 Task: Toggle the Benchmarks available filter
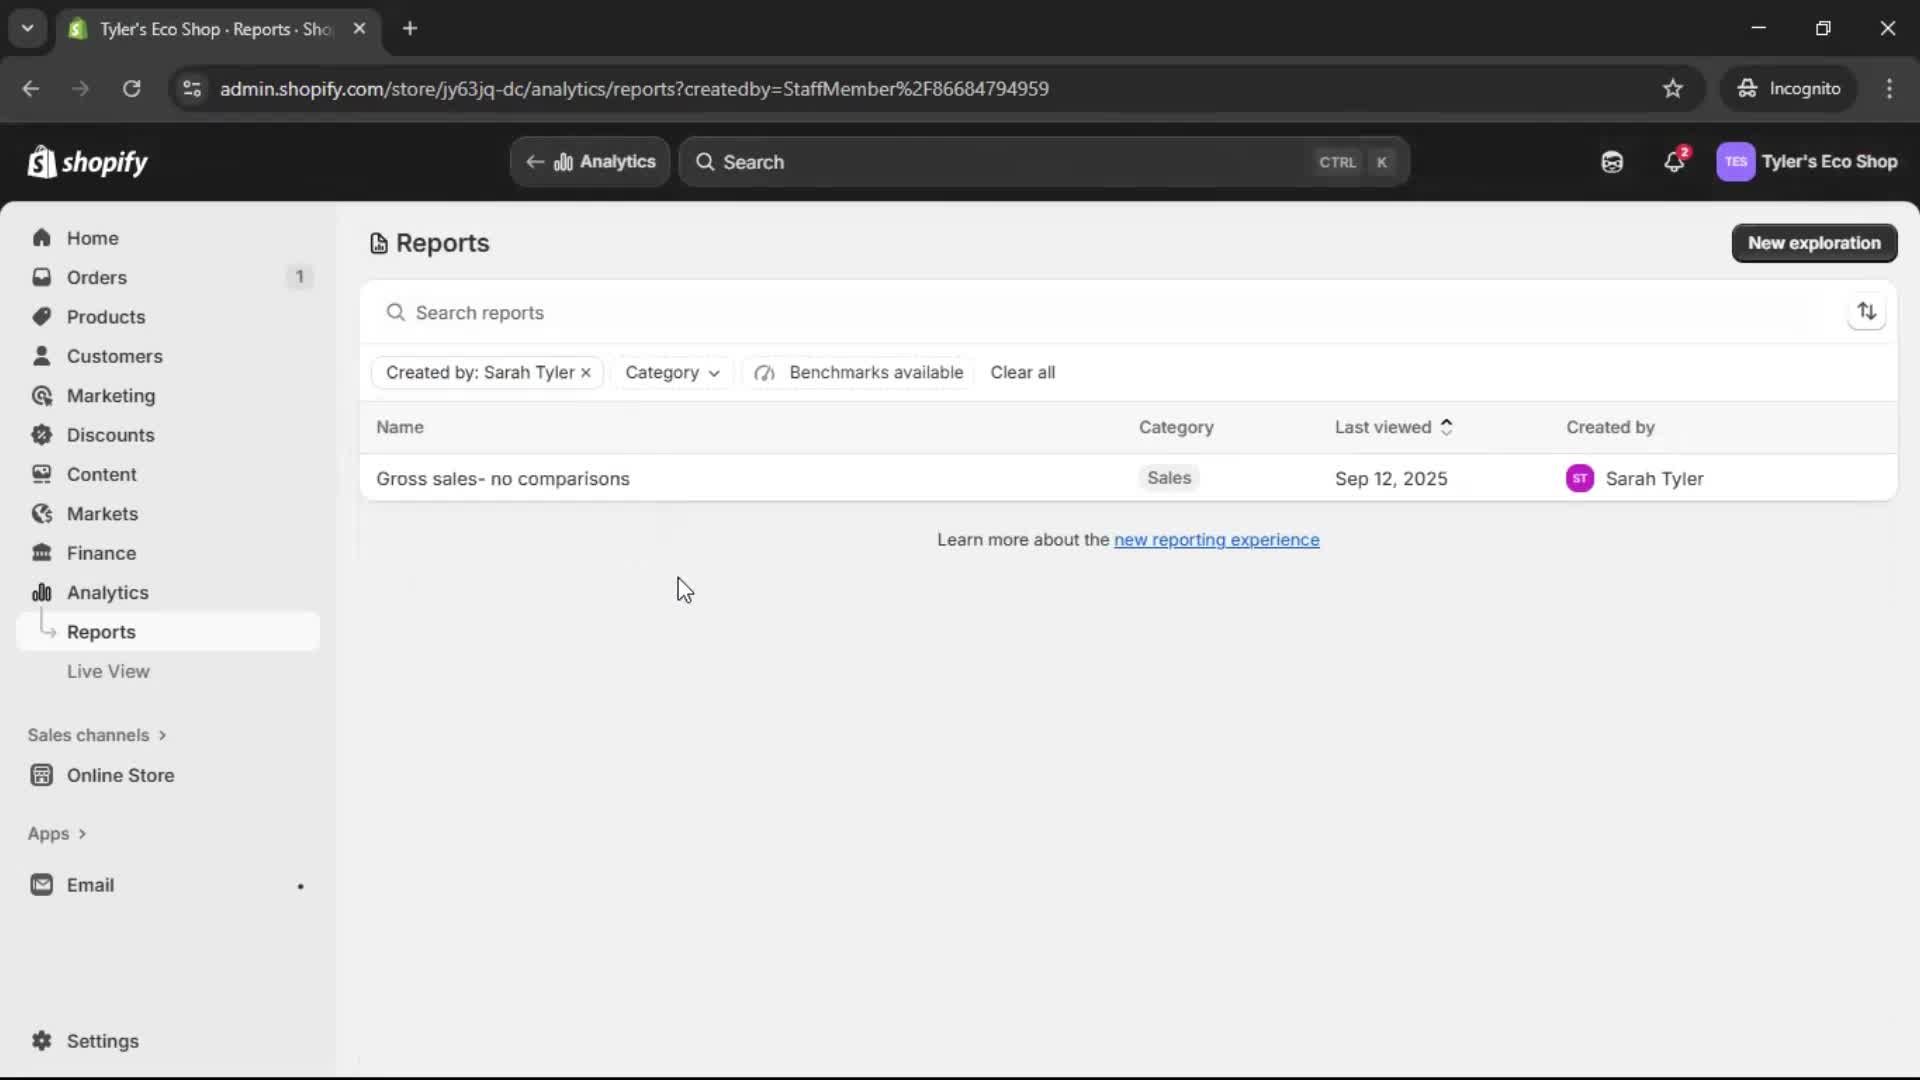(858, 372)
